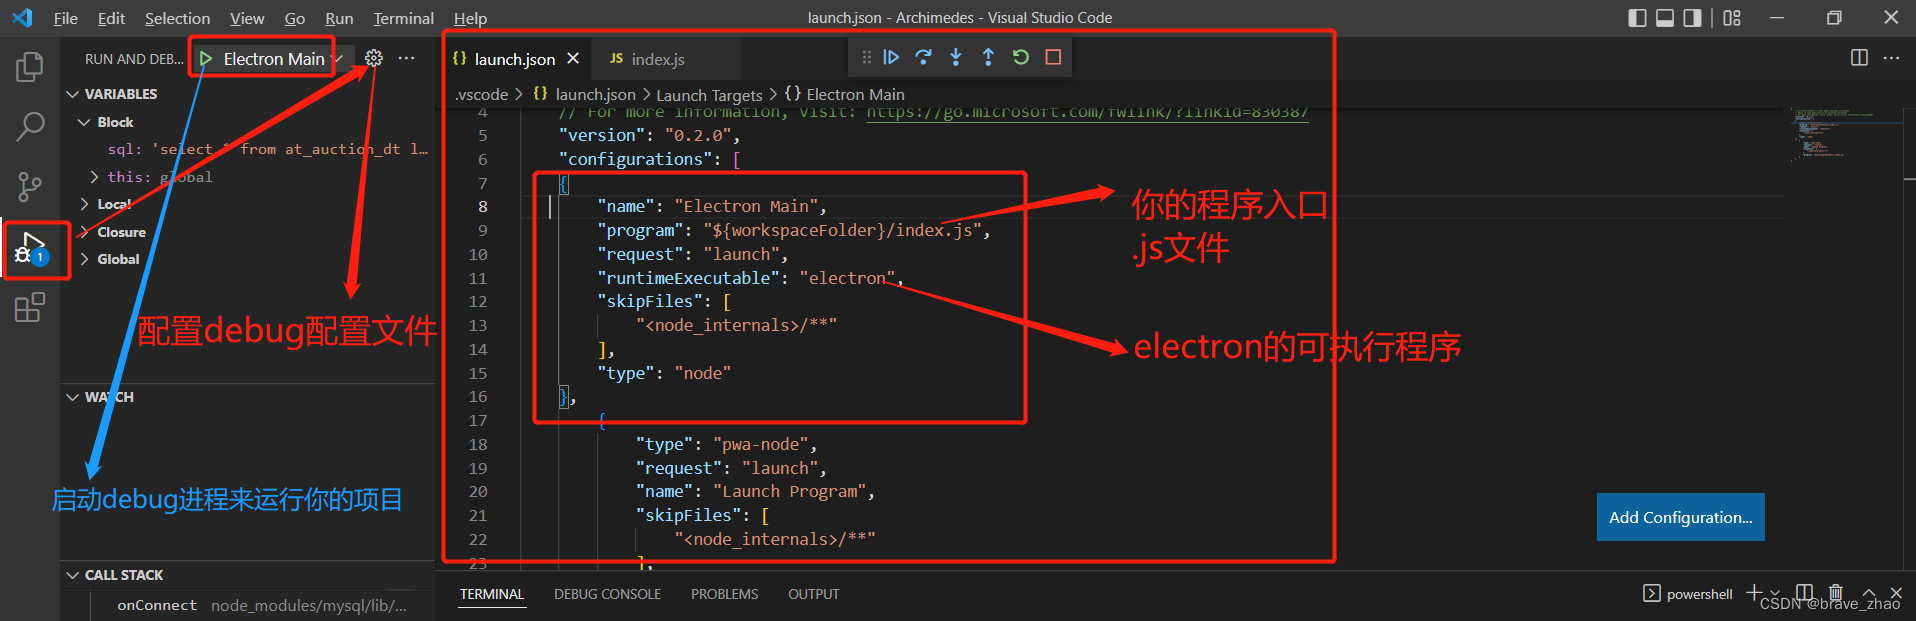The image size is (1916, 621).
Task: Open the Search view in activity bar
Action: coord(30,126)
